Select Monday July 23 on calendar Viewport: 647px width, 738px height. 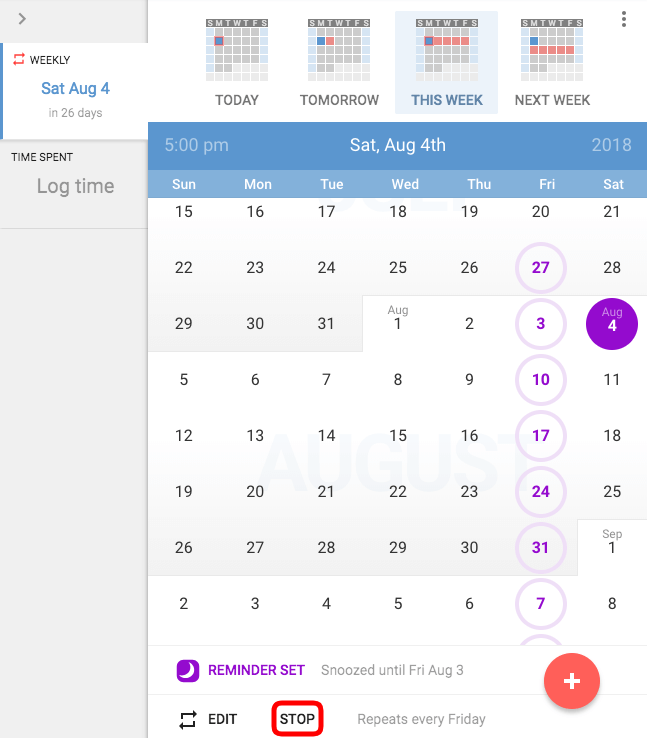pos(255,268)
